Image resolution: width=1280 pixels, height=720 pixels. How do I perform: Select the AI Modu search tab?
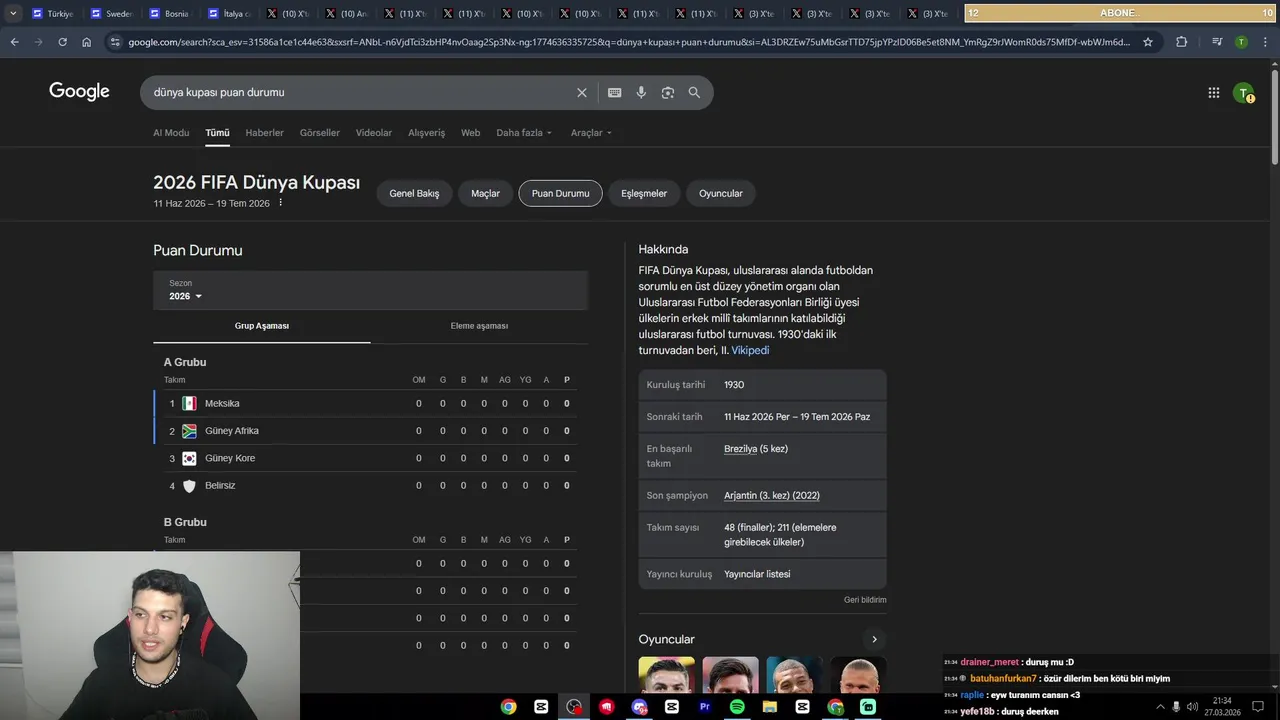[x=171, y=133]
